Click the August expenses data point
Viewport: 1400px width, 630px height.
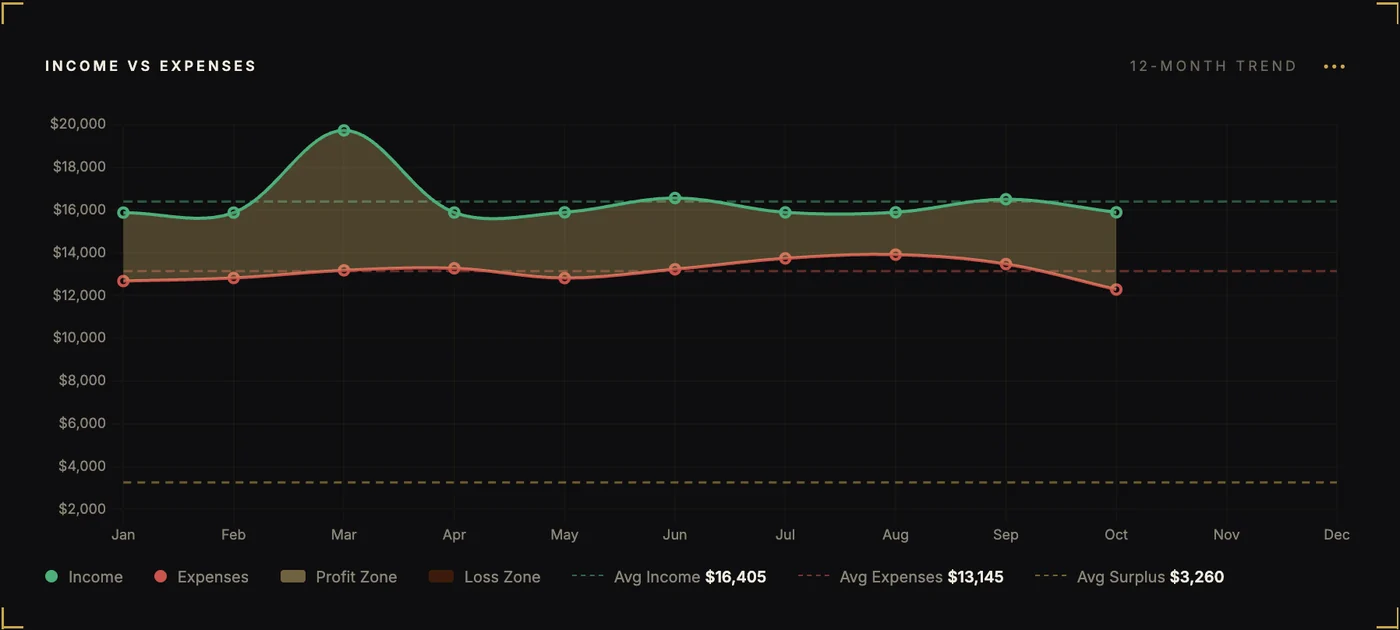click(895, 254)
